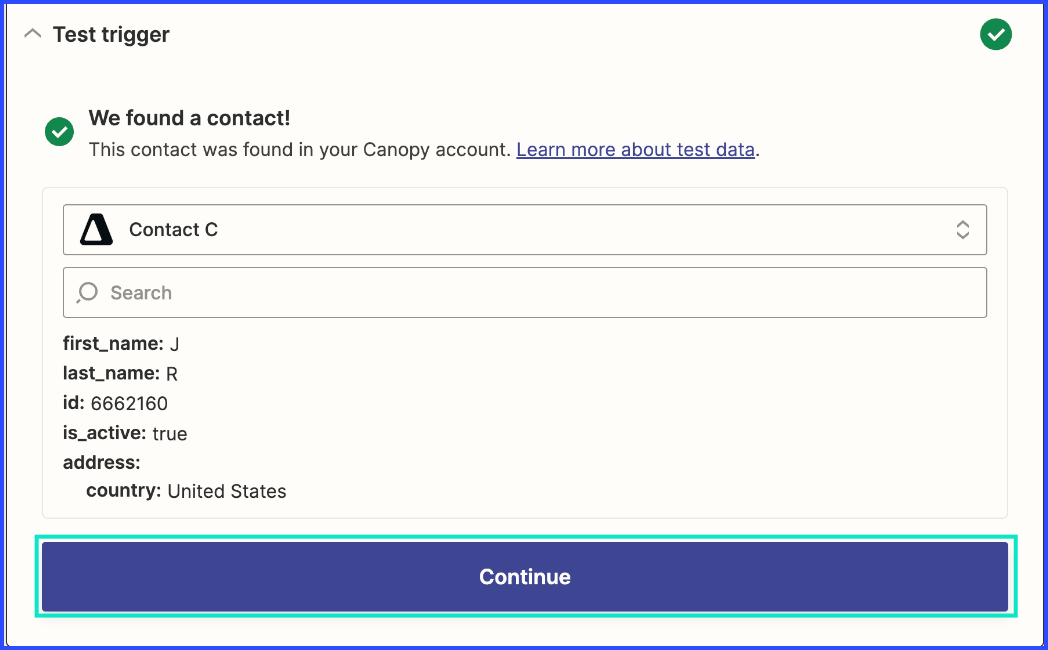This screenshot has width=1048, height=650.
Task: Open the Contact C record dropdown
Action: coord(525,229)
